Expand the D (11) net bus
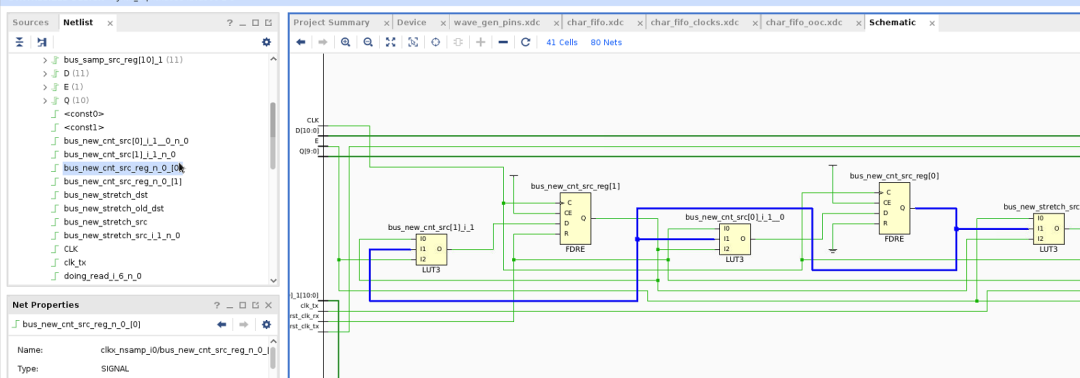Viewport: 1080px width, 378px height. coord(45,74)
